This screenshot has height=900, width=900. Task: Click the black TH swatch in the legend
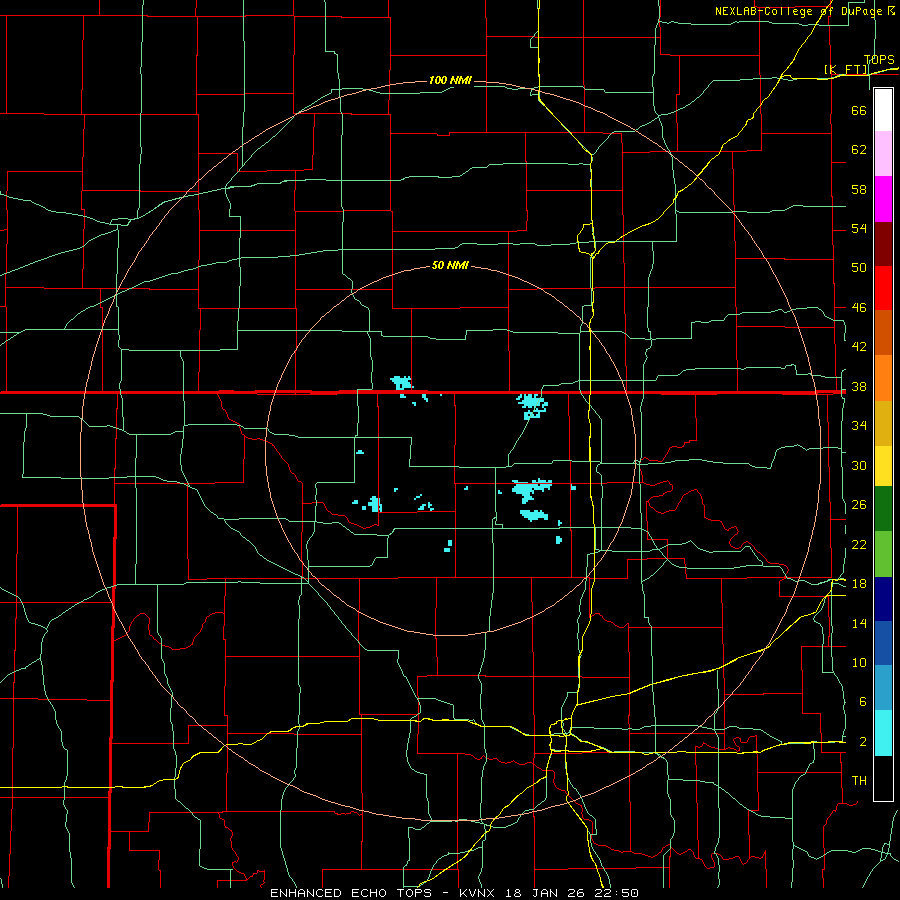[x=883, y=778]
